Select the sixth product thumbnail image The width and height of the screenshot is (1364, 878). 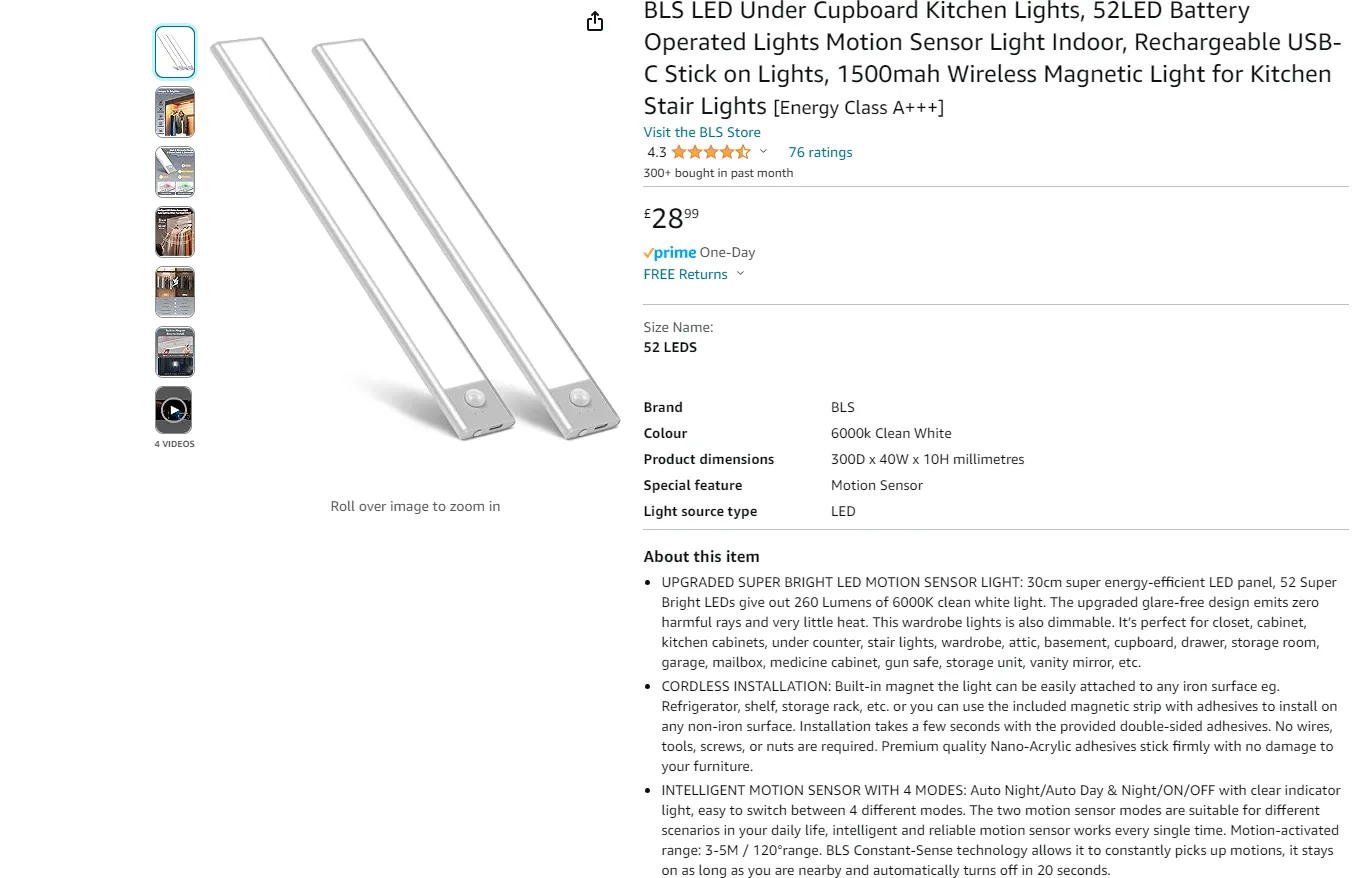[x=174, y=352]
